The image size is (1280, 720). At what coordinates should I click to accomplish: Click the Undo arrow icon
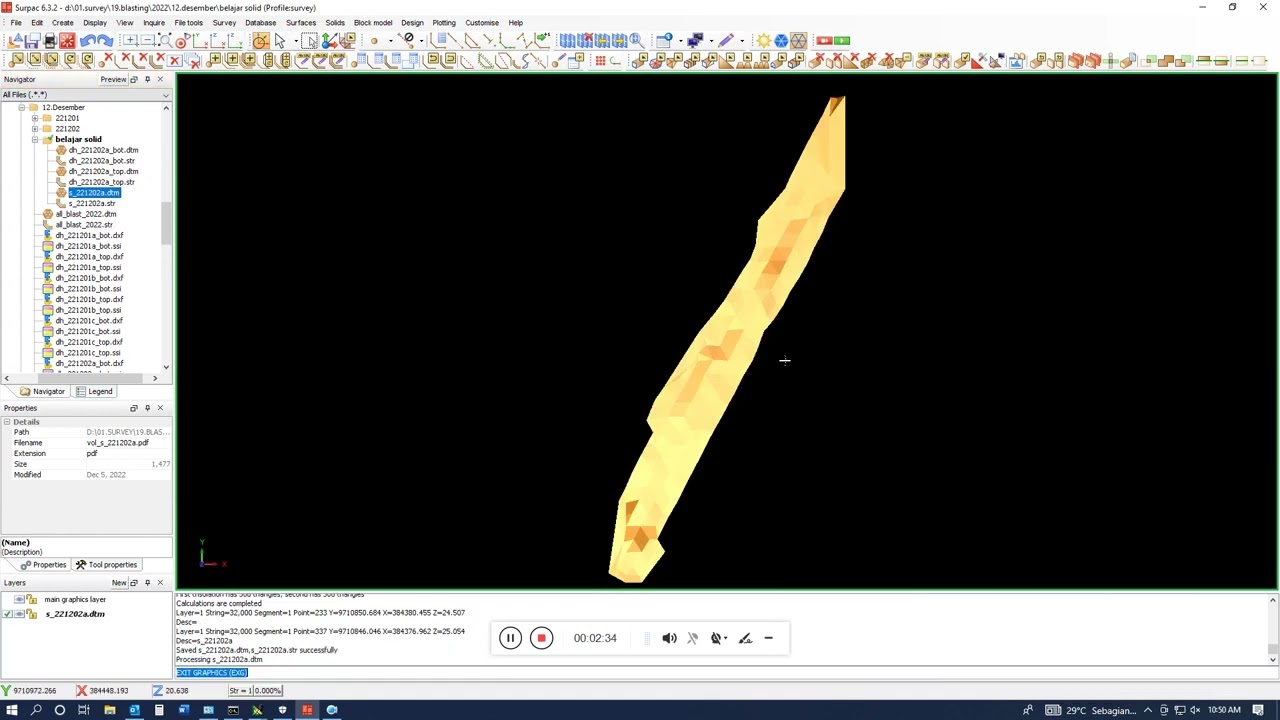point(88,40)
